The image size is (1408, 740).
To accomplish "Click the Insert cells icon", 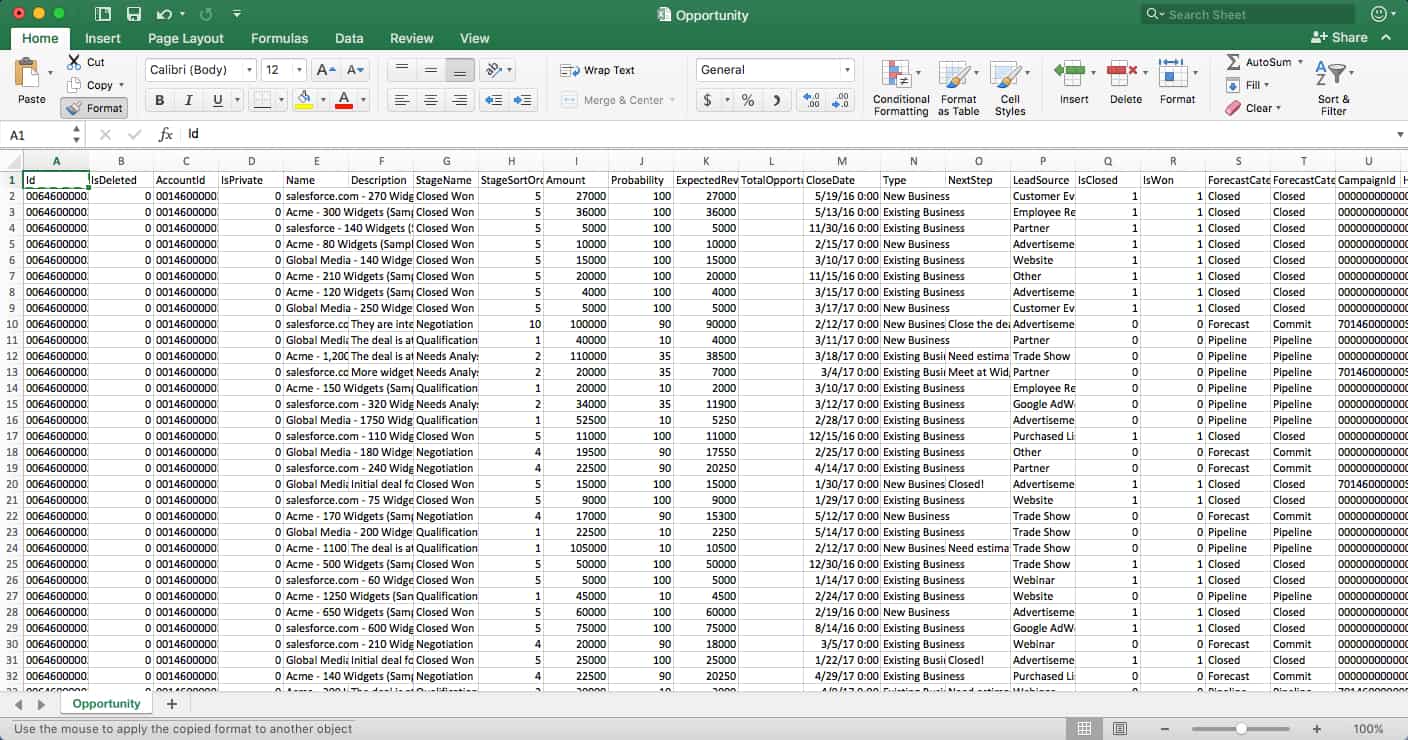I will [x=1073, y=84].
